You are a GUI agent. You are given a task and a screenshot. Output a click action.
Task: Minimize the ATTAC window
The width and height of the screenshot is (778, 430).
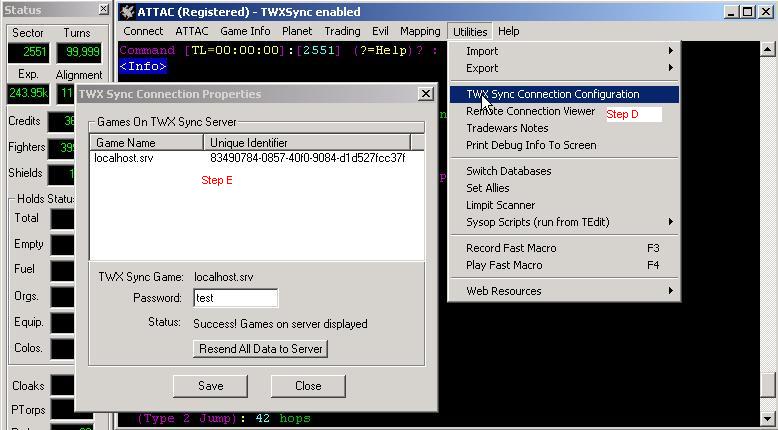pyautogui.click(x=731, y=12)
